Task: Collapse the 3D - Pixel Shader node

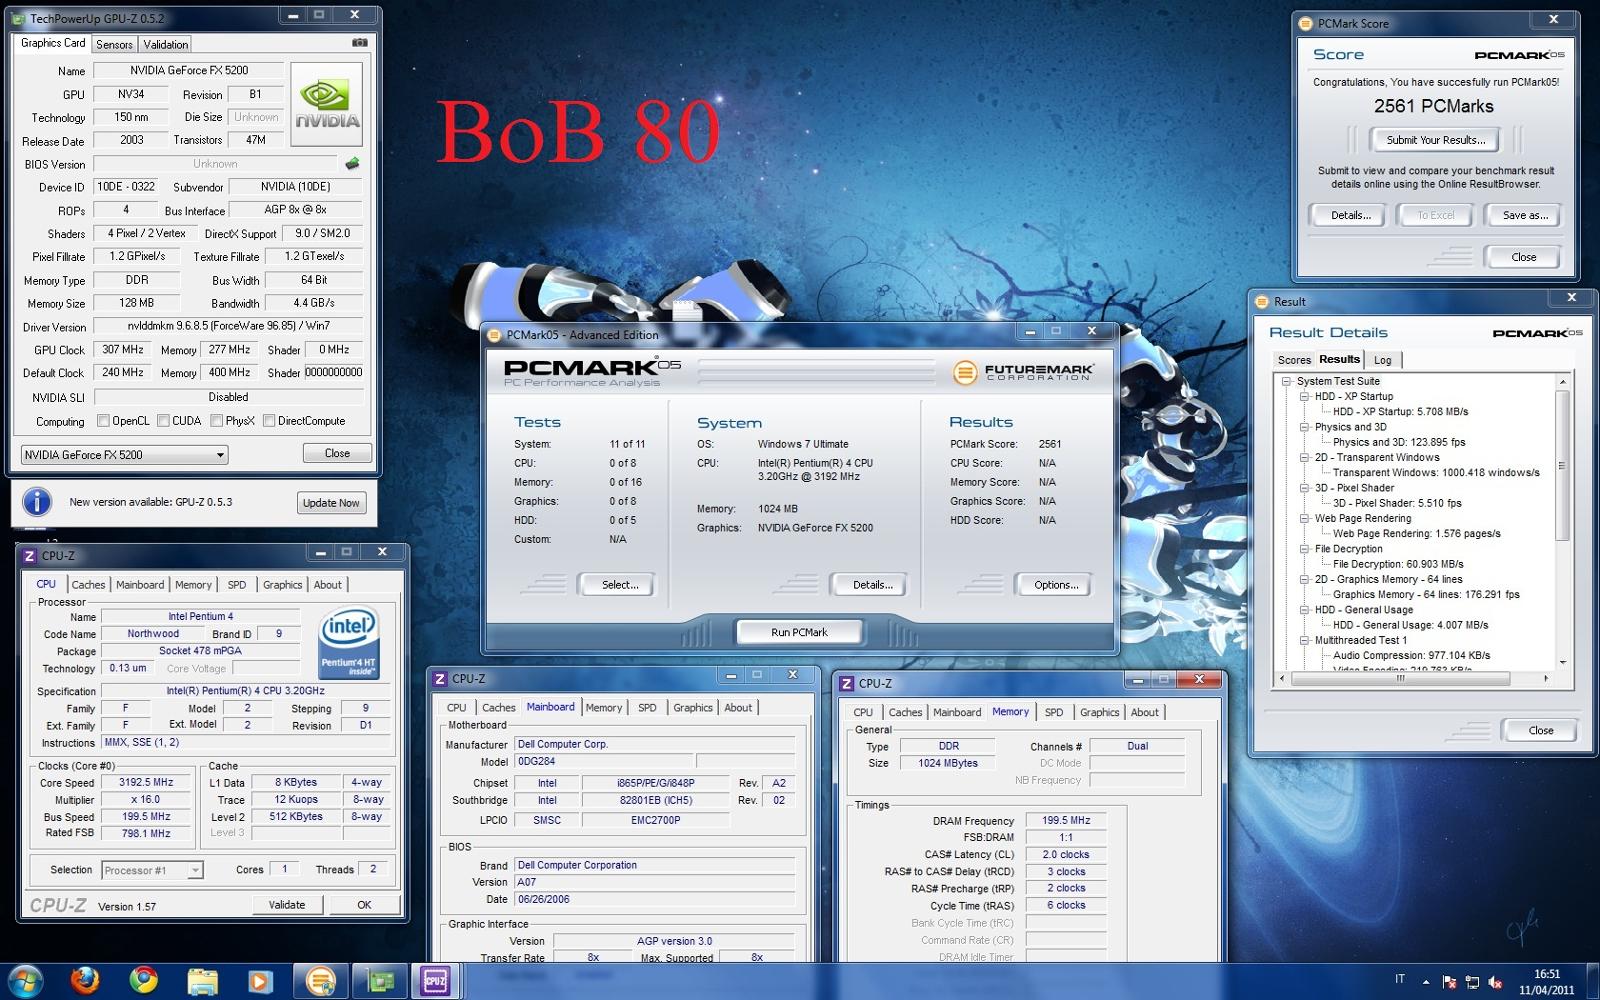Action: [1304, 488]
